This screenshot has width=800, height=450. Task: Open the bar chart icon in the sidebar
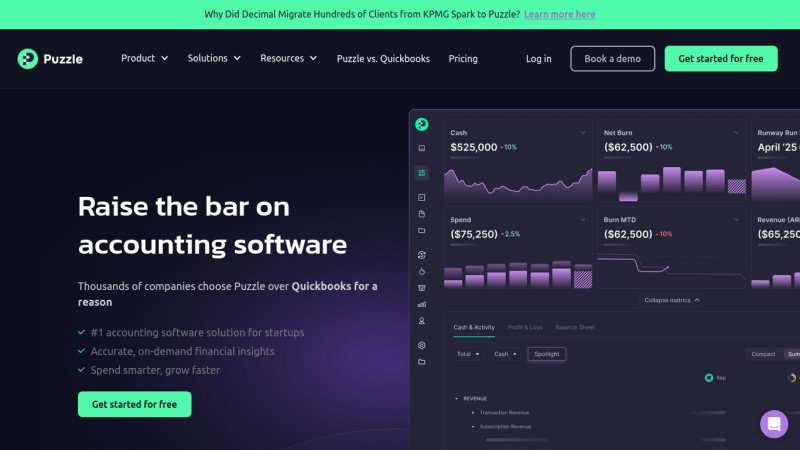point(422,303)
